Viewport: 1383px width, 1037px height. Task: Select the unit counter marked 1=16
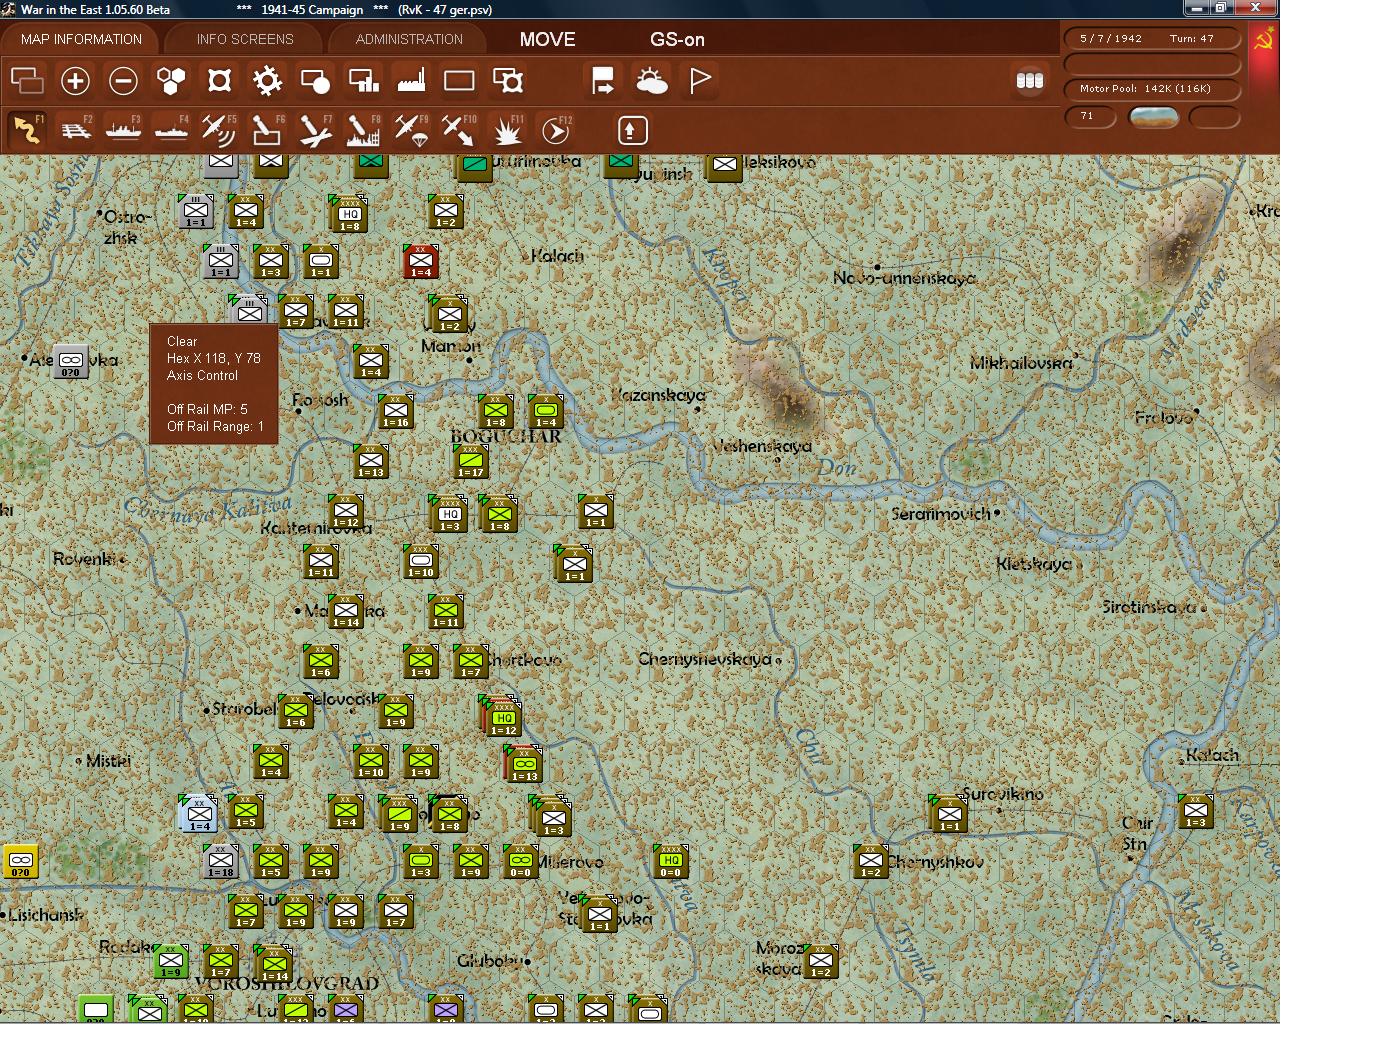tap(396, 411)
